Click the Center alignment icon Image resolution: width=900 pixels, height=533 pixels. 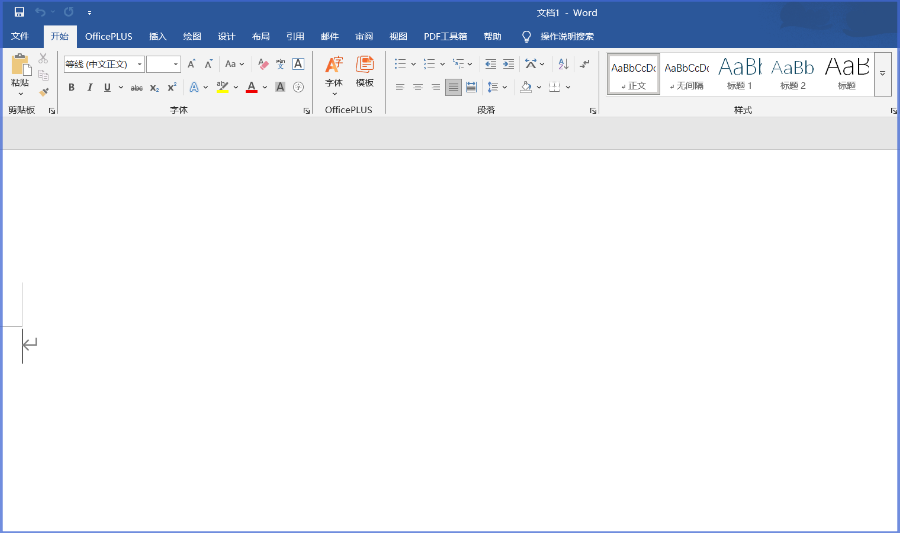click(x=418, y=87)
